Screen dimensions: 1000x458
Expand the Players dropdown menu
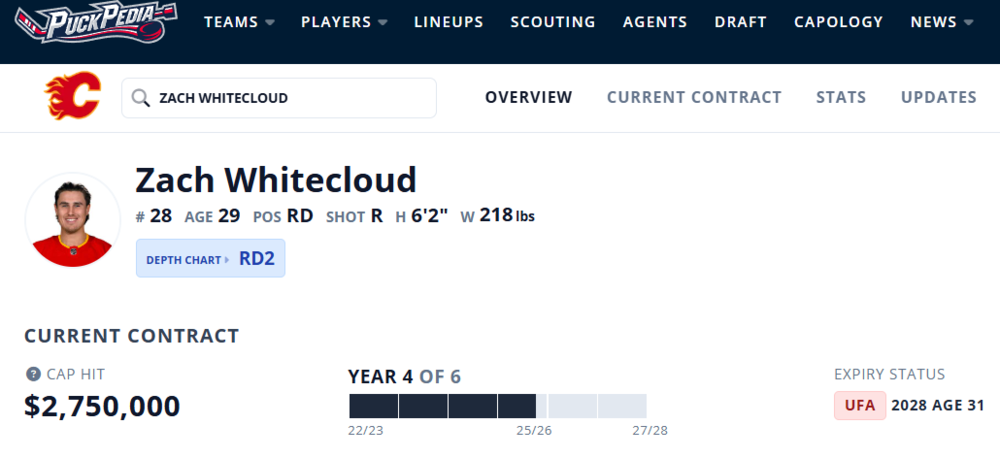point(343,22)
